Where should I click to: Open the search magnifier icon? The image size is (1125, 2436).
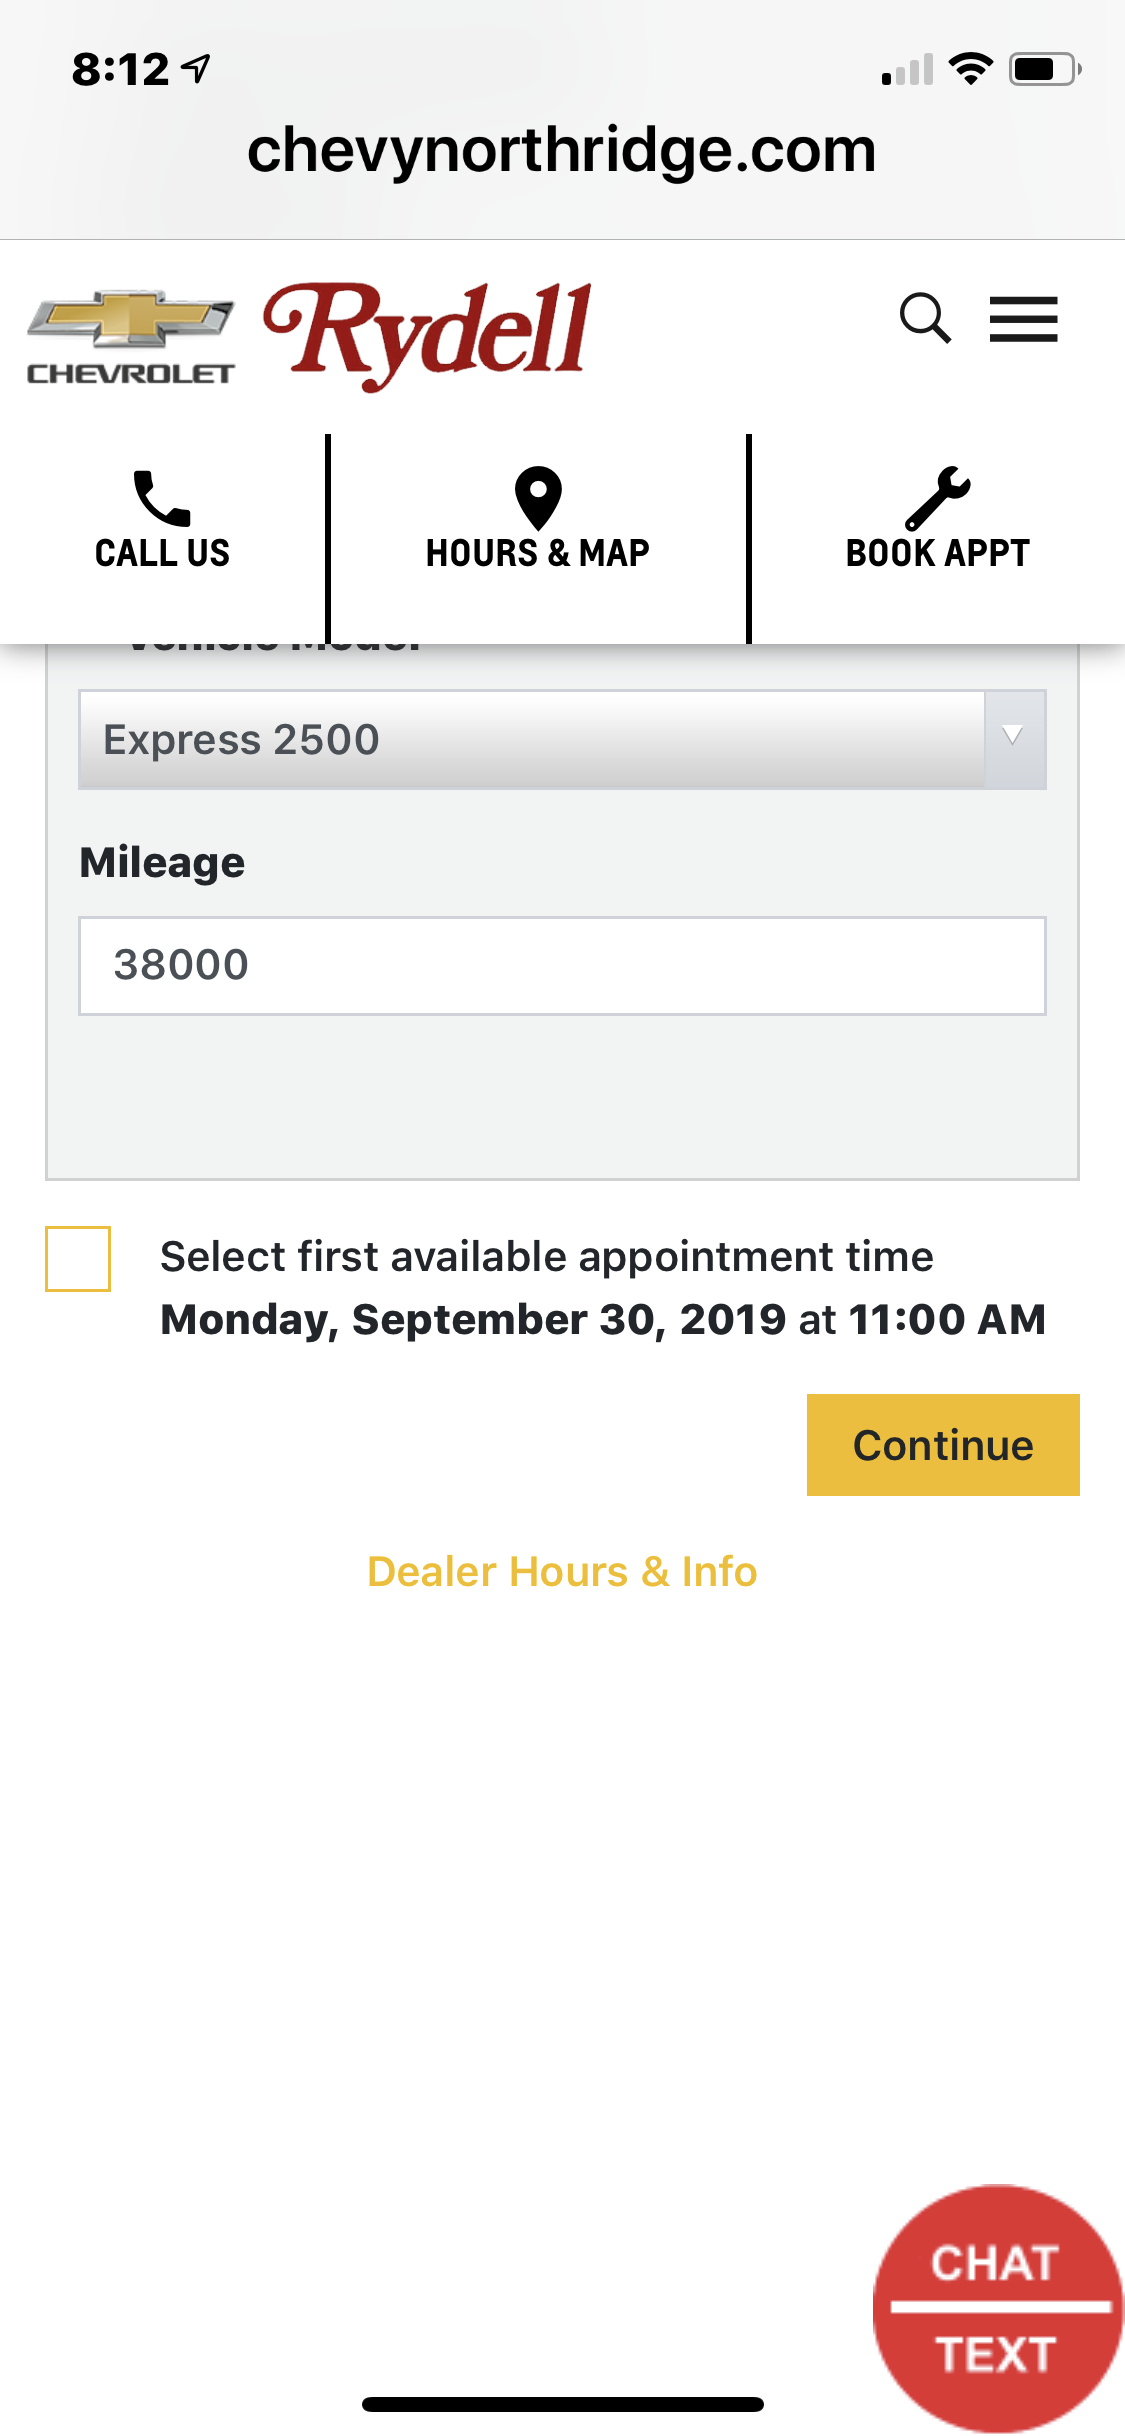[925, 319]
